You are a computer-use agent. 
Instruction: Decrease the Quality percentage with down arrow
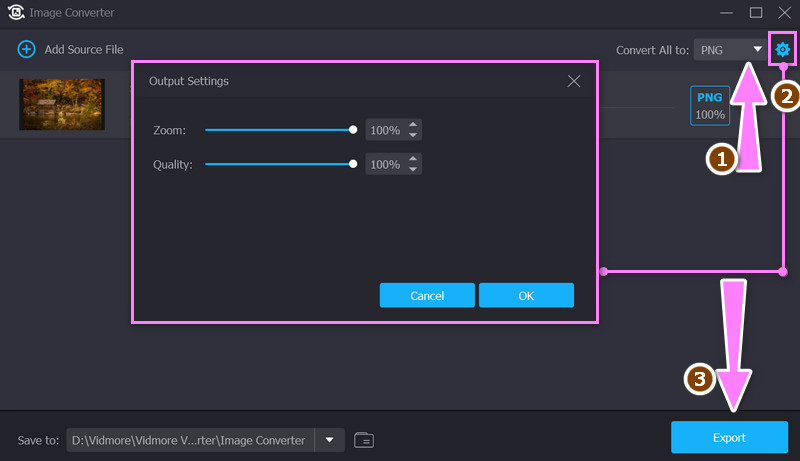(414, 169)
